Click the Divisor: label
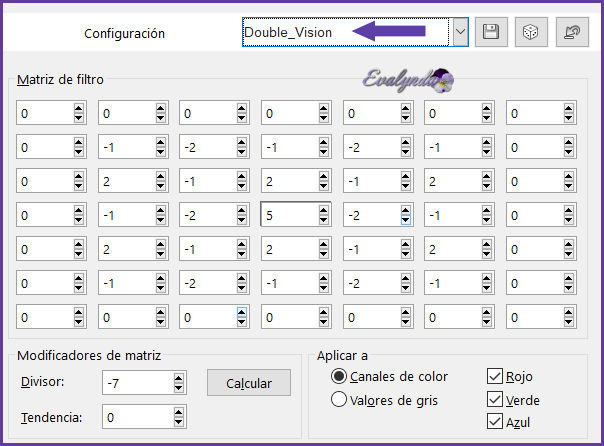This screenshot has width=604, height=446. point(43,382)
